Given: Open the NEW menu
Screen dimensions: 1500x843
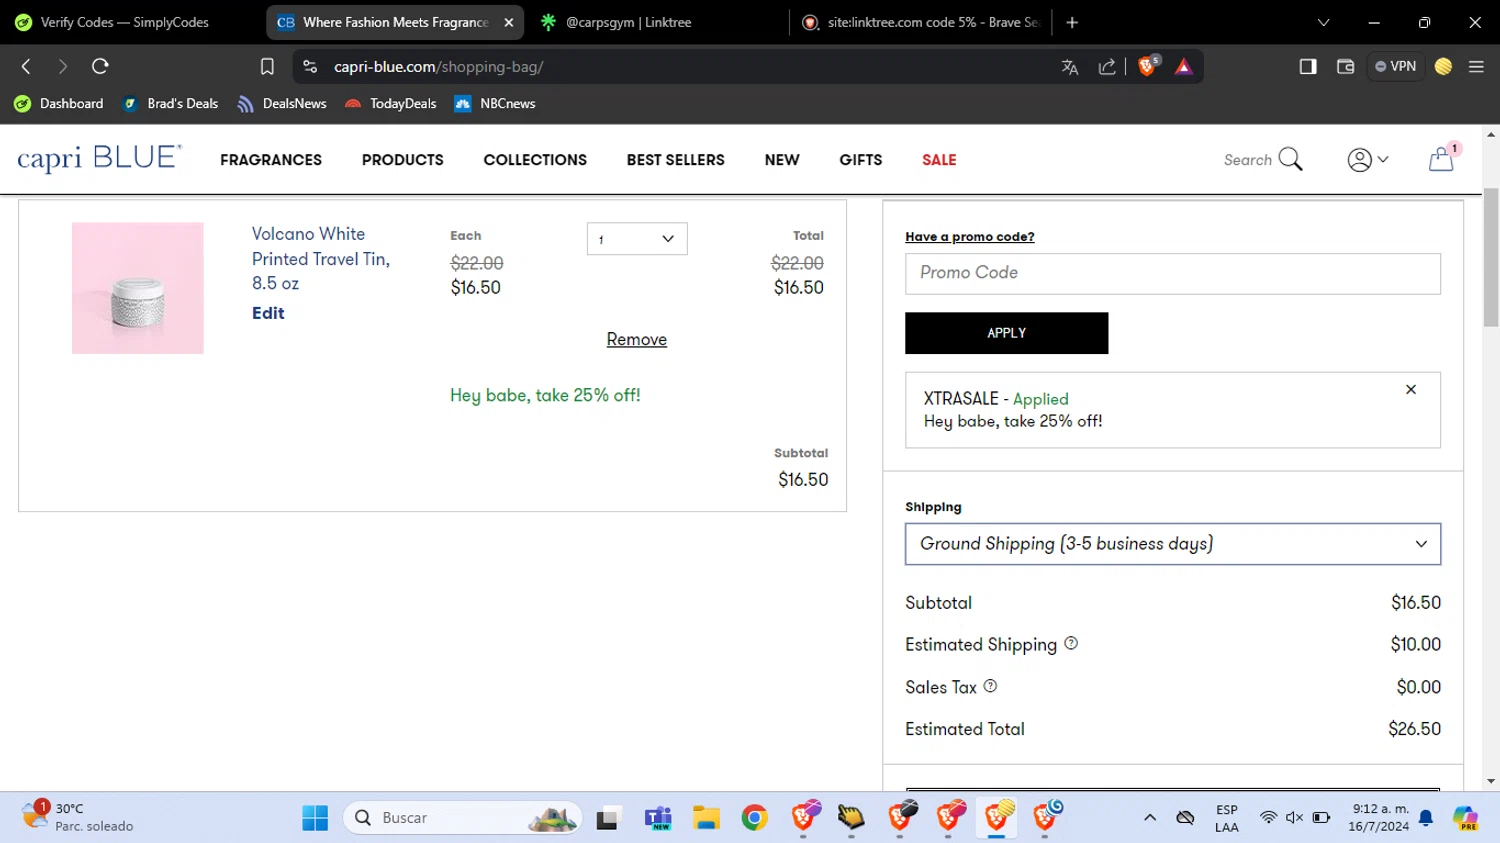Looking at the screenshot, I should tap(782, 160).
